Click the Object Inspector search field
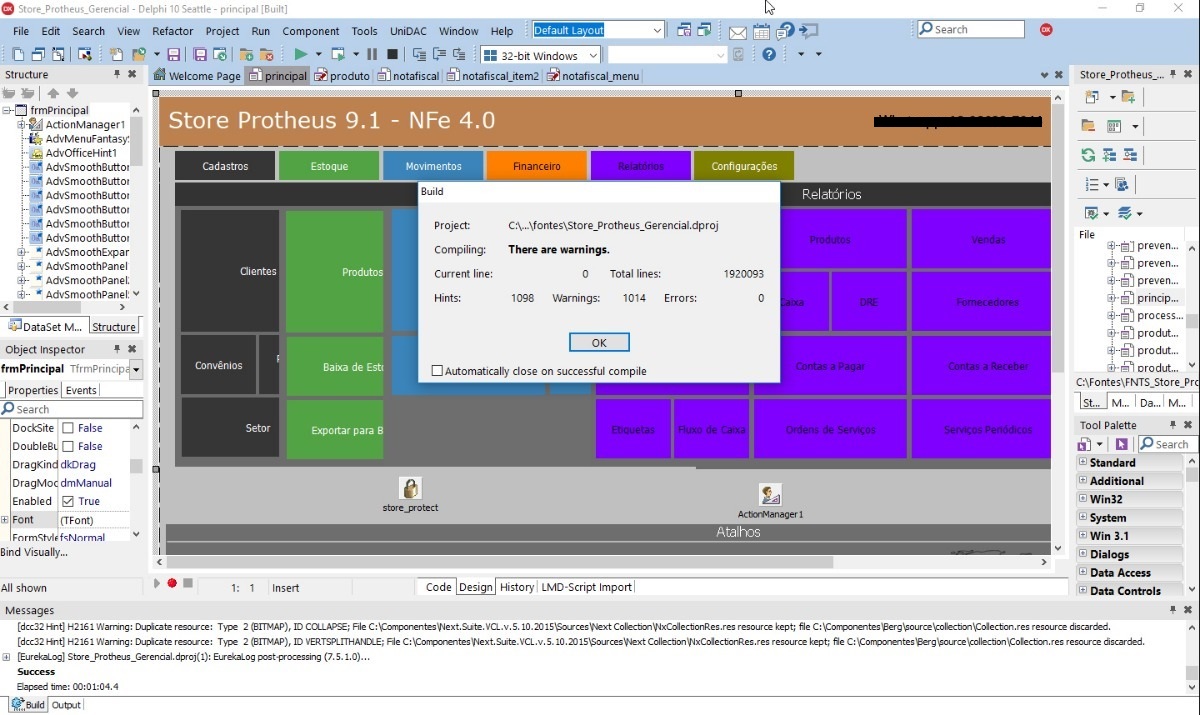Screen dimensions: 1200x715 point(72,409)
